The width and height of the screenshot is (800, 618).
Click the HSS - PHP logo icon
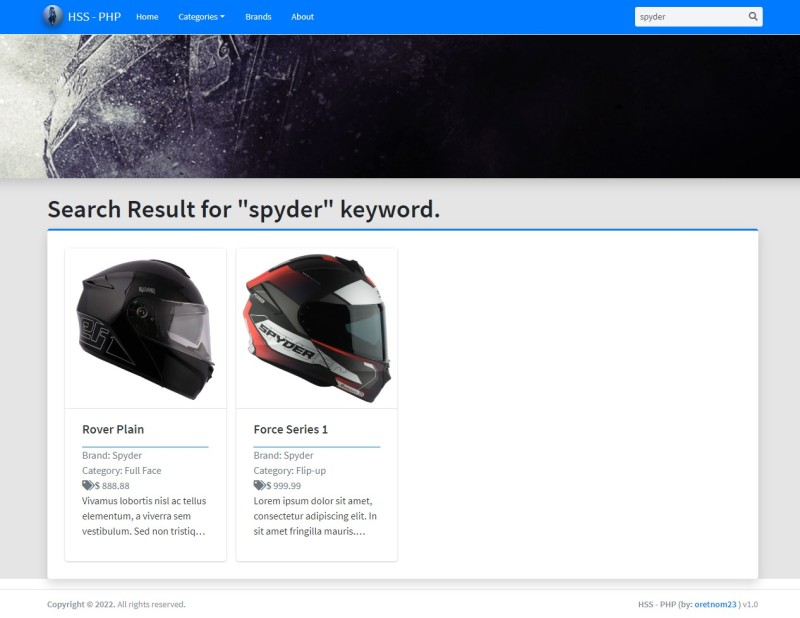52,16
